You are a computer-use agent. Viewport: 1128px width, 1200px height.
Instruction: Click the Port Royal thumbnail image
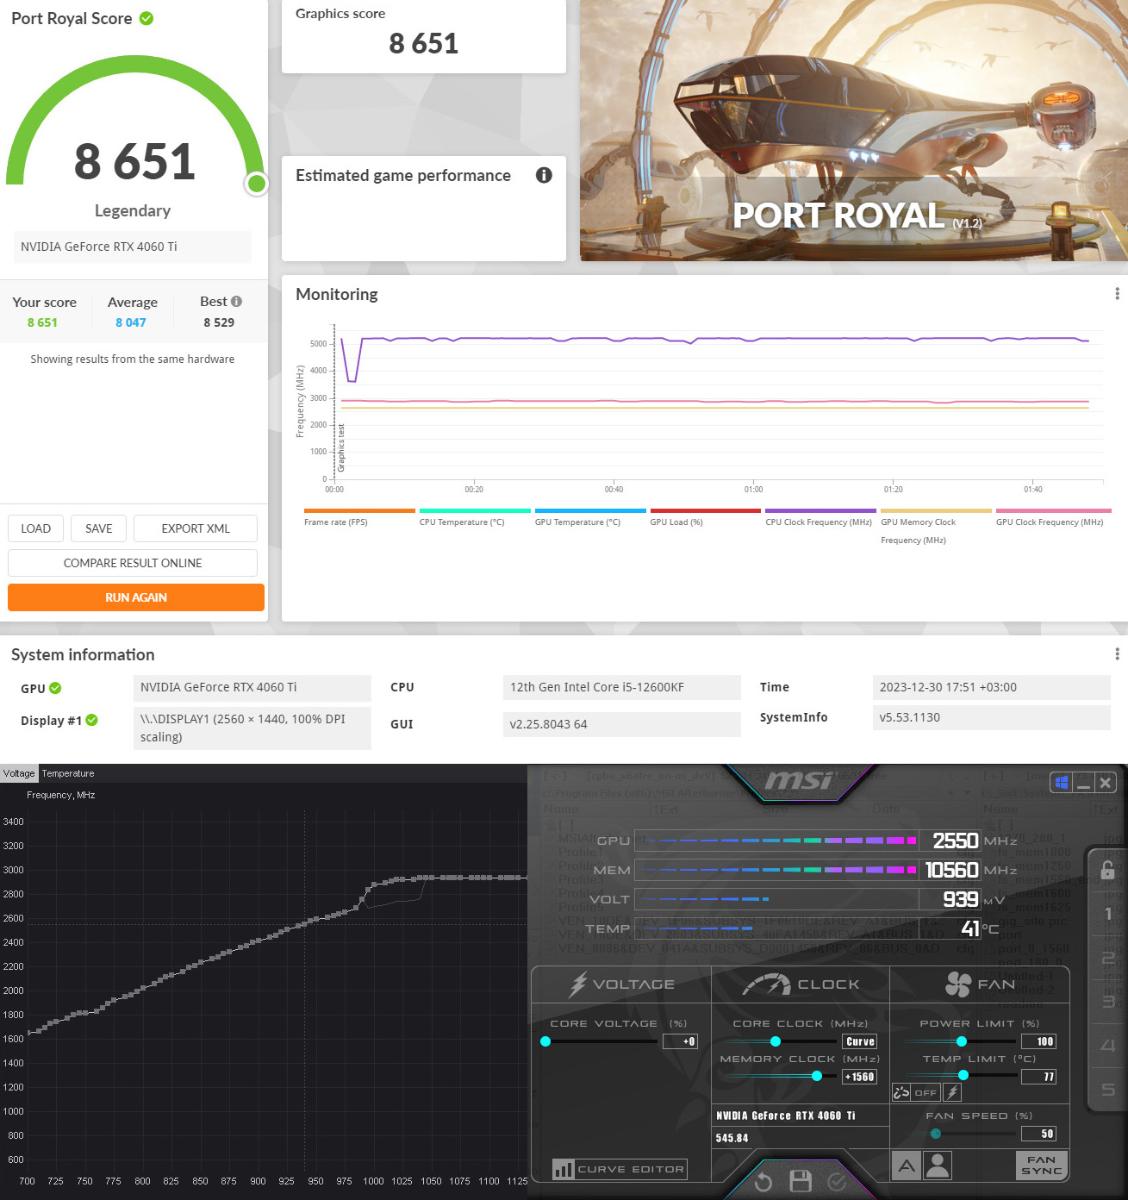click(854, 130)
